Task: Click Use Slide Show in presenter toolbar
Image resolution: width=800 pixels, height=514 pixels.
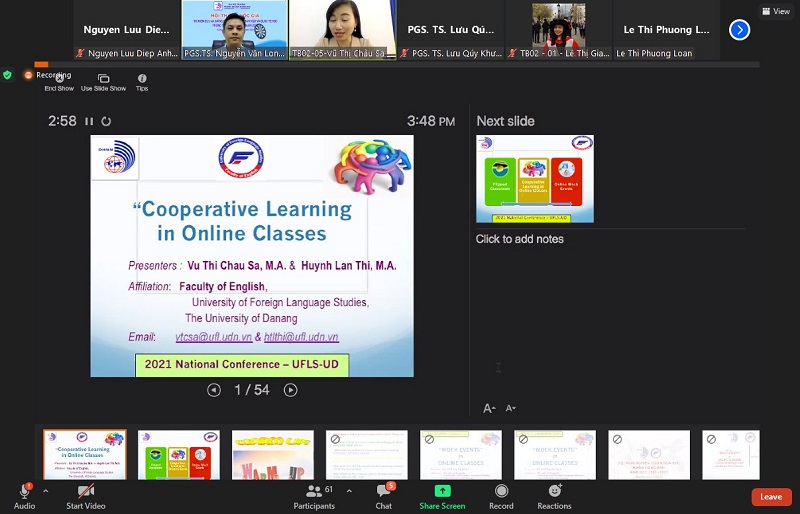Action: (103, 79)
